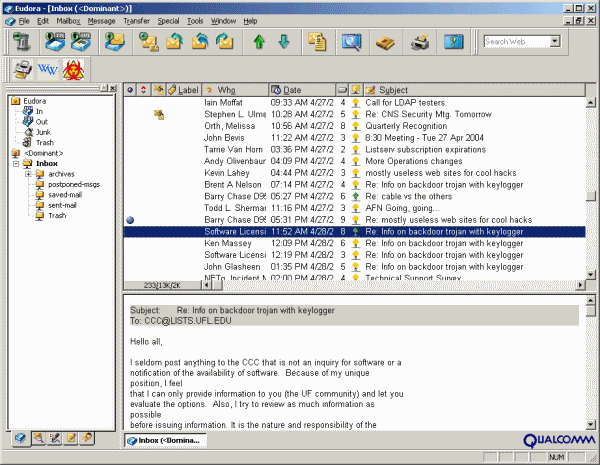This screenshot has height=465, width=600.
Task: Click the printer icon in second toolbar row
Action: point(22,70)
